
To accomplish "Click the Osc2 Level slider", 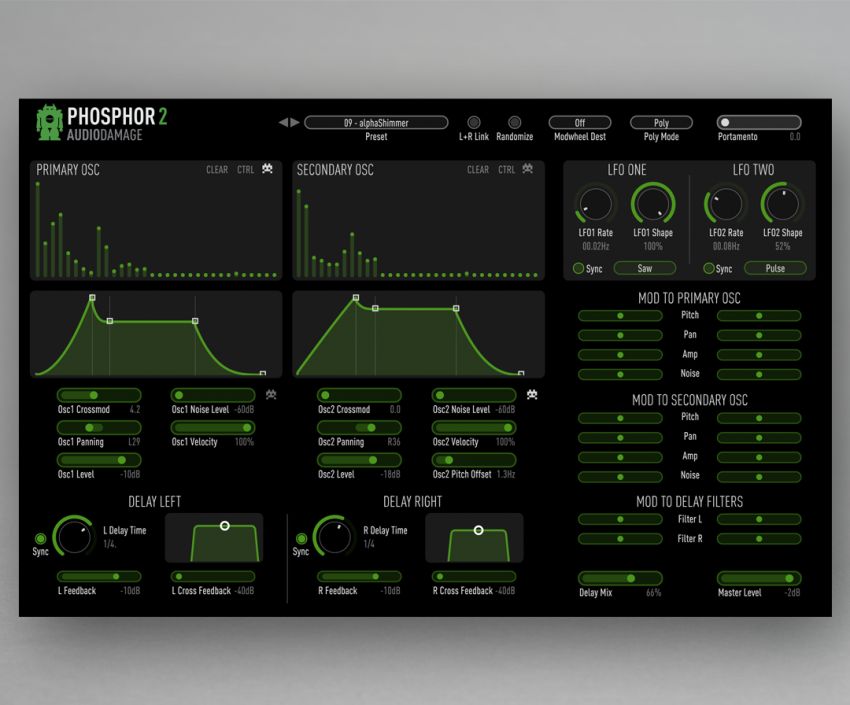I will [x=359, y=460].
